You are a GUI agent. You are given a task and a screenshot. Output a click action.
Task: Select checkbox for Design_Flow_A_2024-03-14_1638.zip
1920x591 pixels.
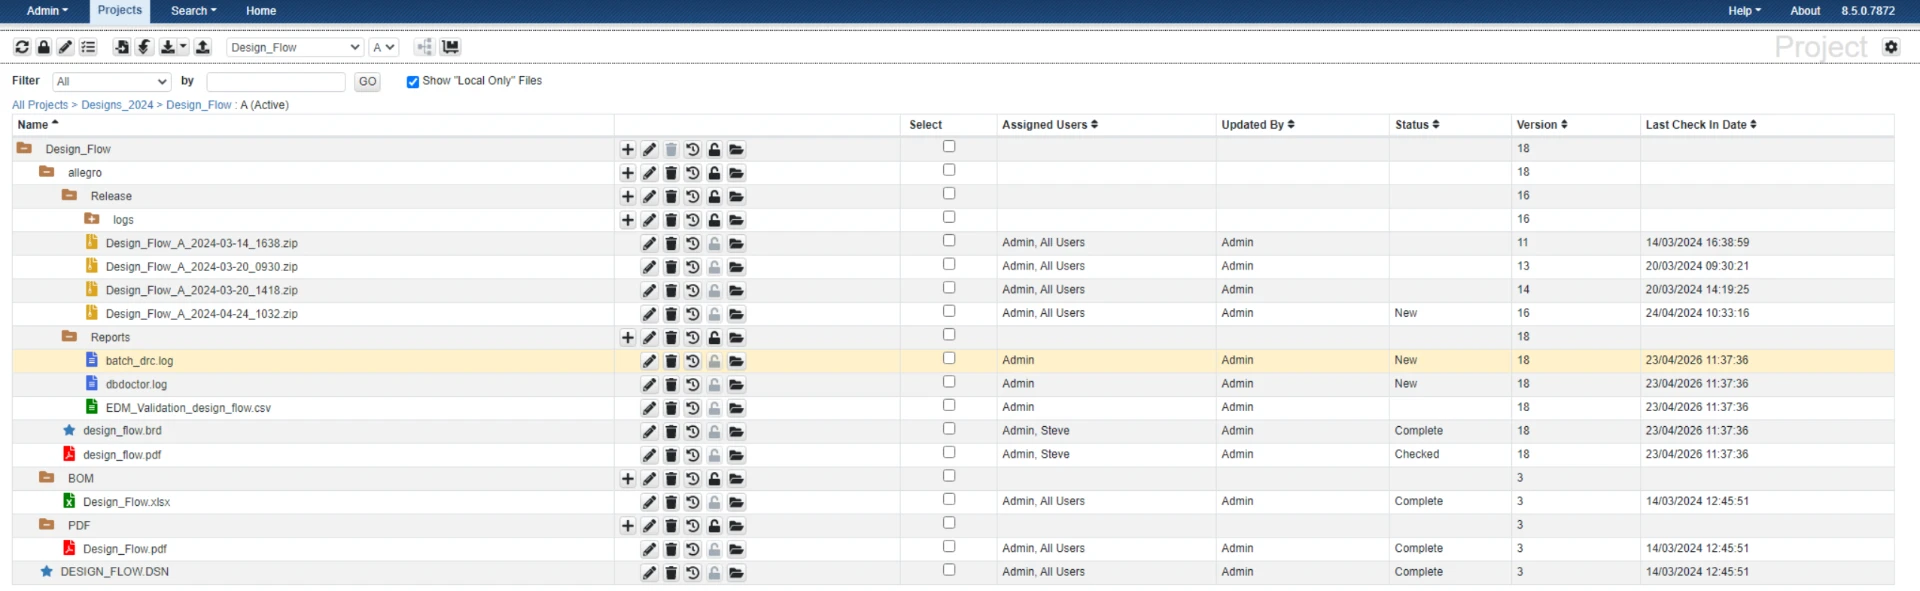coord(949,241)
